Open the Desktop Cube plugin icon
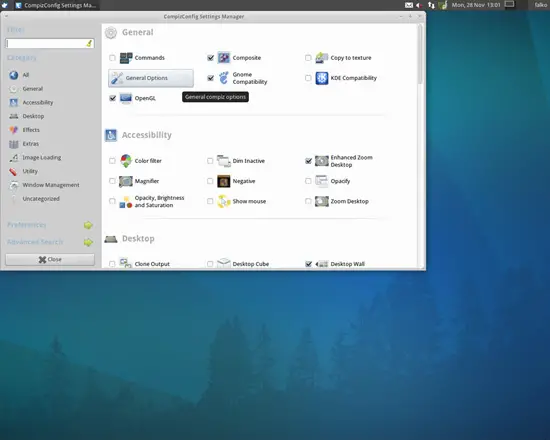The image size is (550, 440). pyautogui.click(x=224, y=263)
